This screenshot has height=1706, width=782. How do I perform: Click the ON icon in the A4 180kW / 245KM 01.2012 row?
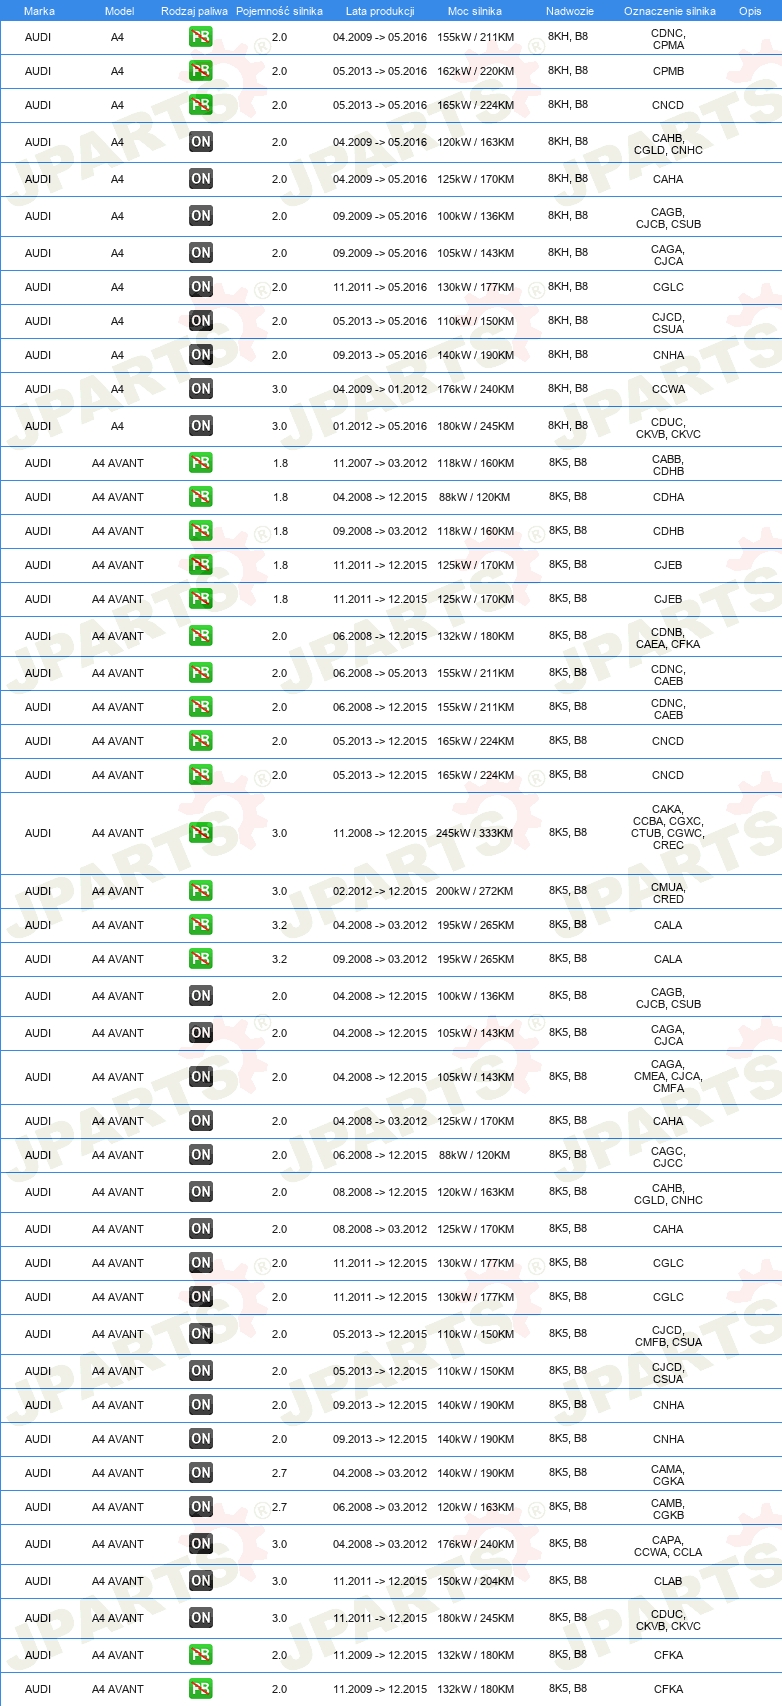[201, 426]
